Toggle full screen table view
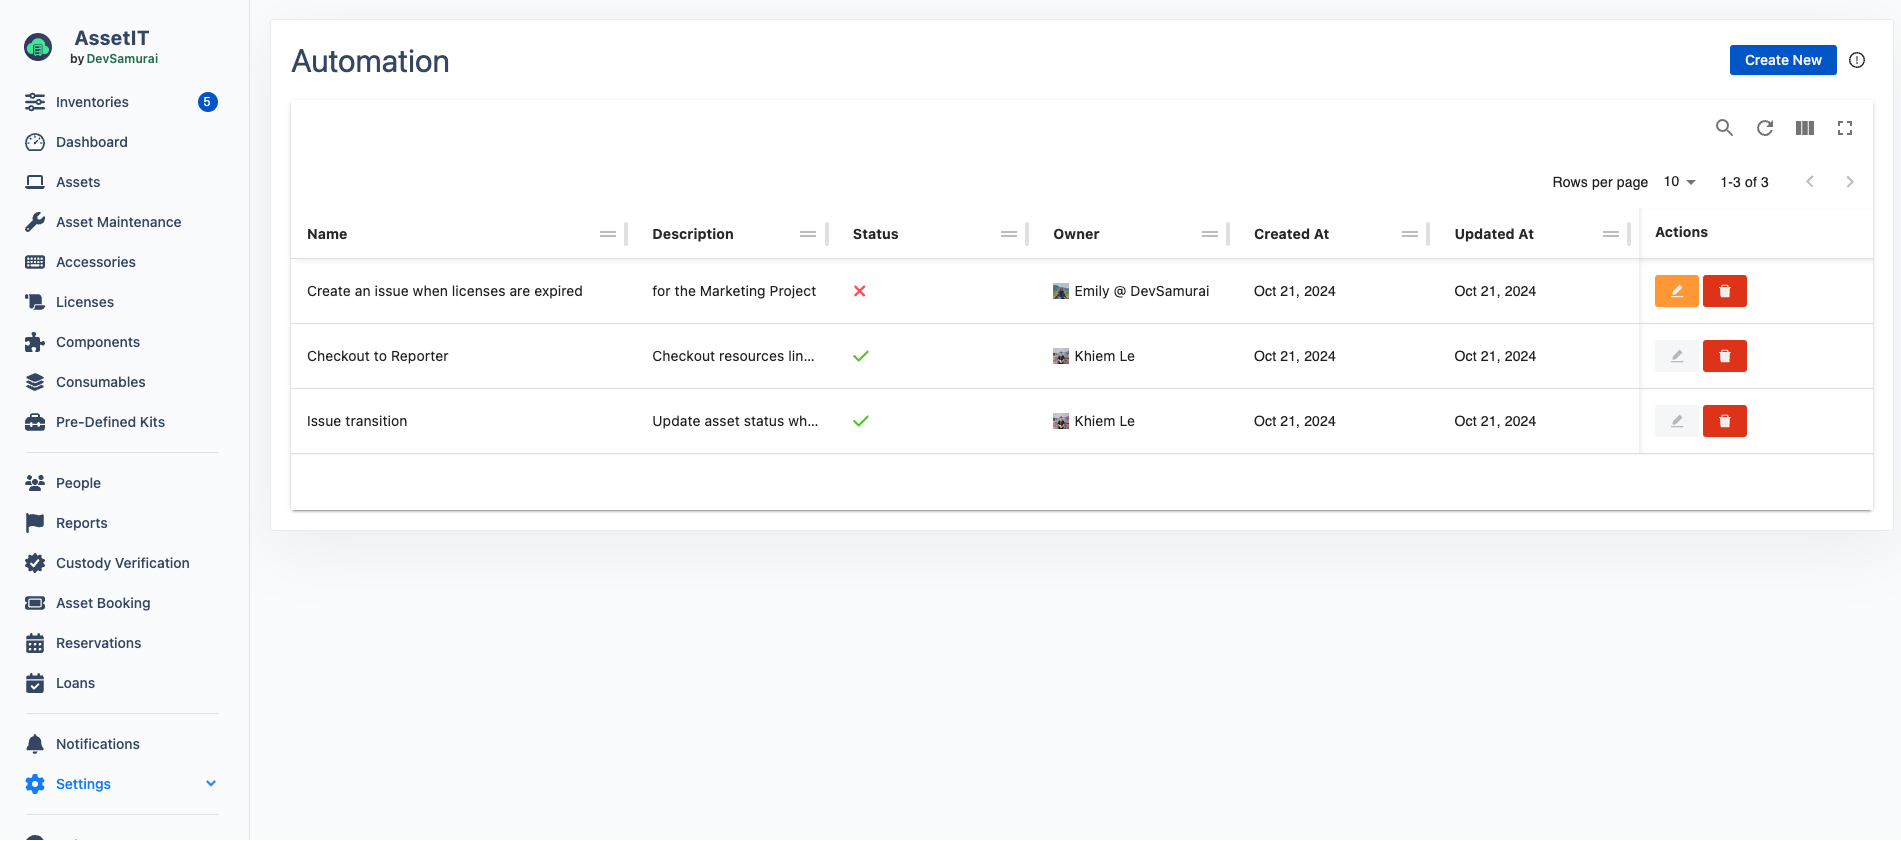This screenshot has width=1901, height=841. (x=1845, y=128)
